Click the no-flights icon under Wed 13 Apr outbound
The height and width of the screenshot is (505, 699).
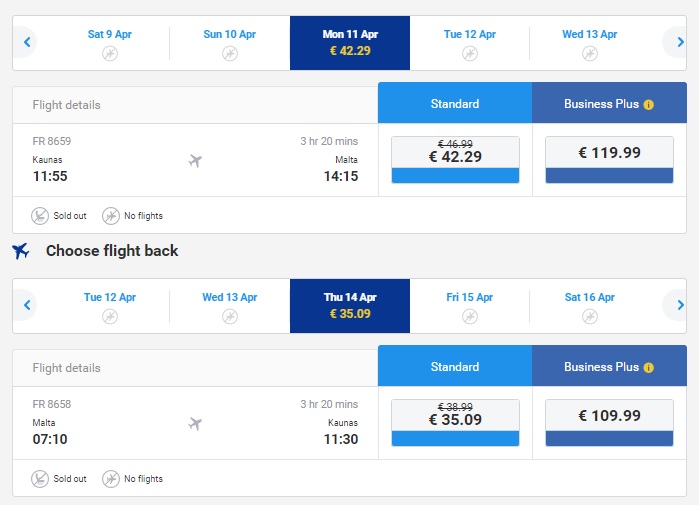point(590,54)
